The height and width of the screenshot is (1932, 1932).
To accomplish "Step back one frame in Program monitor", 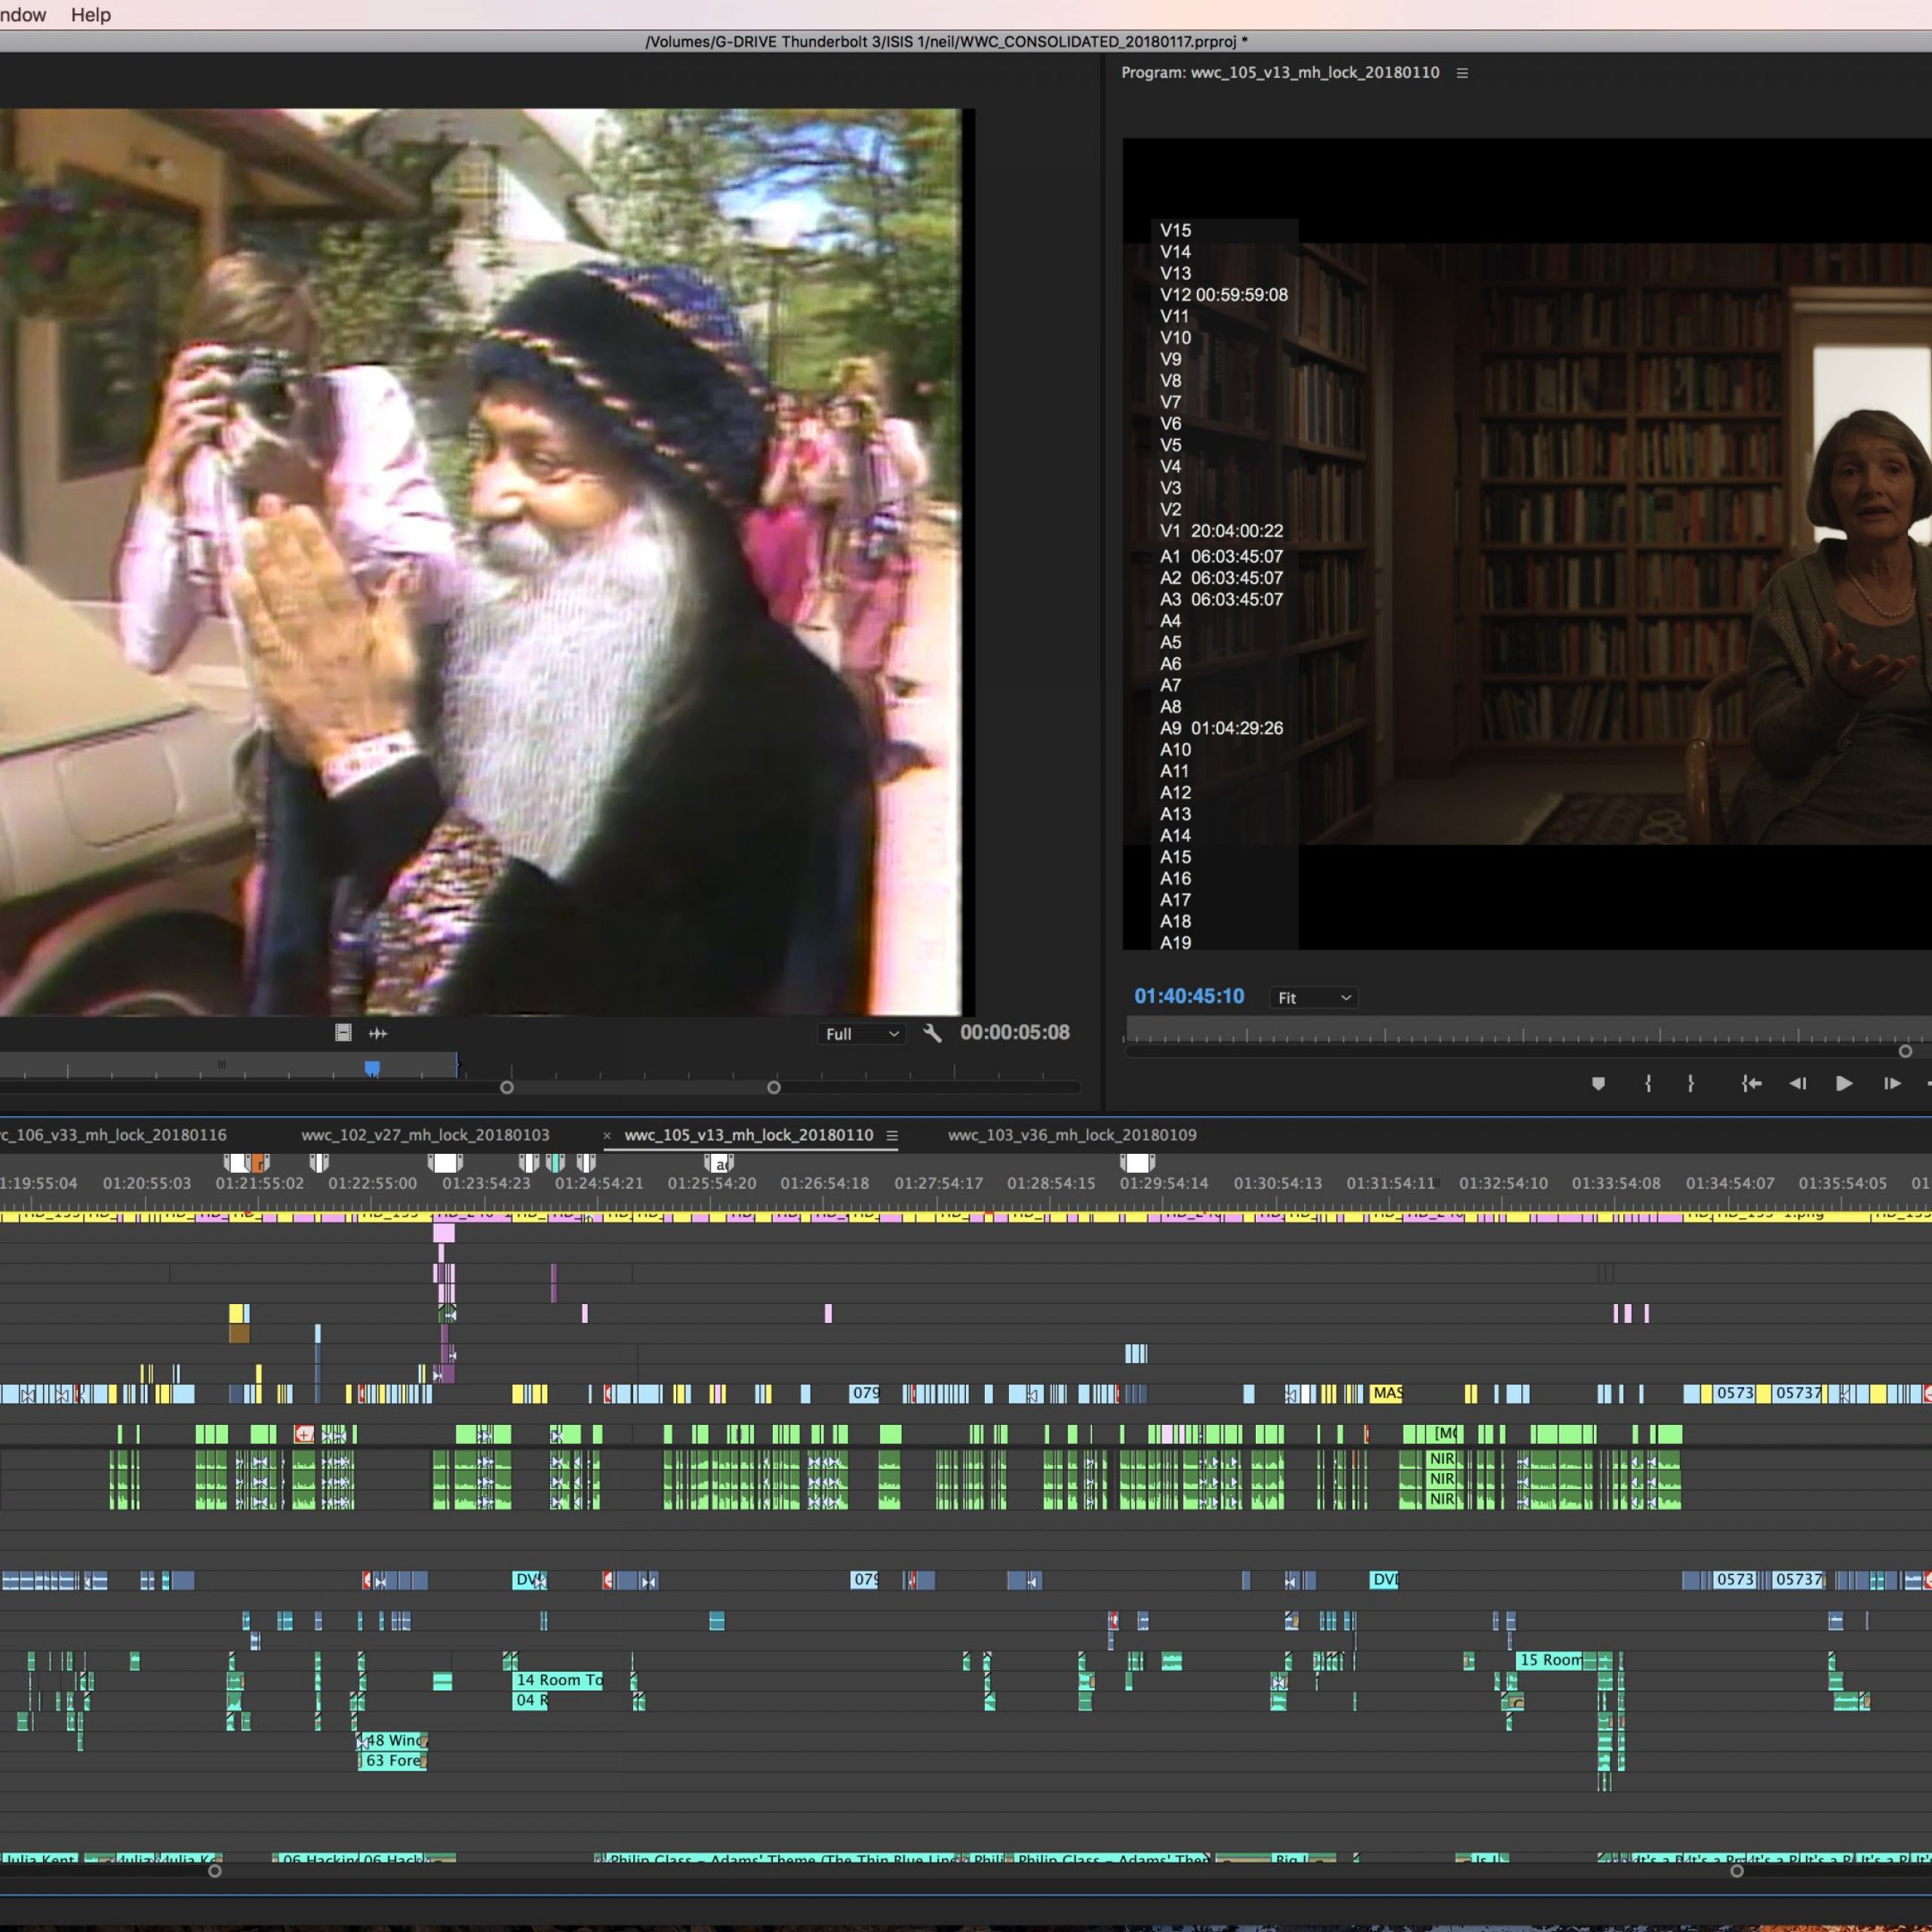I will (1797, 1084).
